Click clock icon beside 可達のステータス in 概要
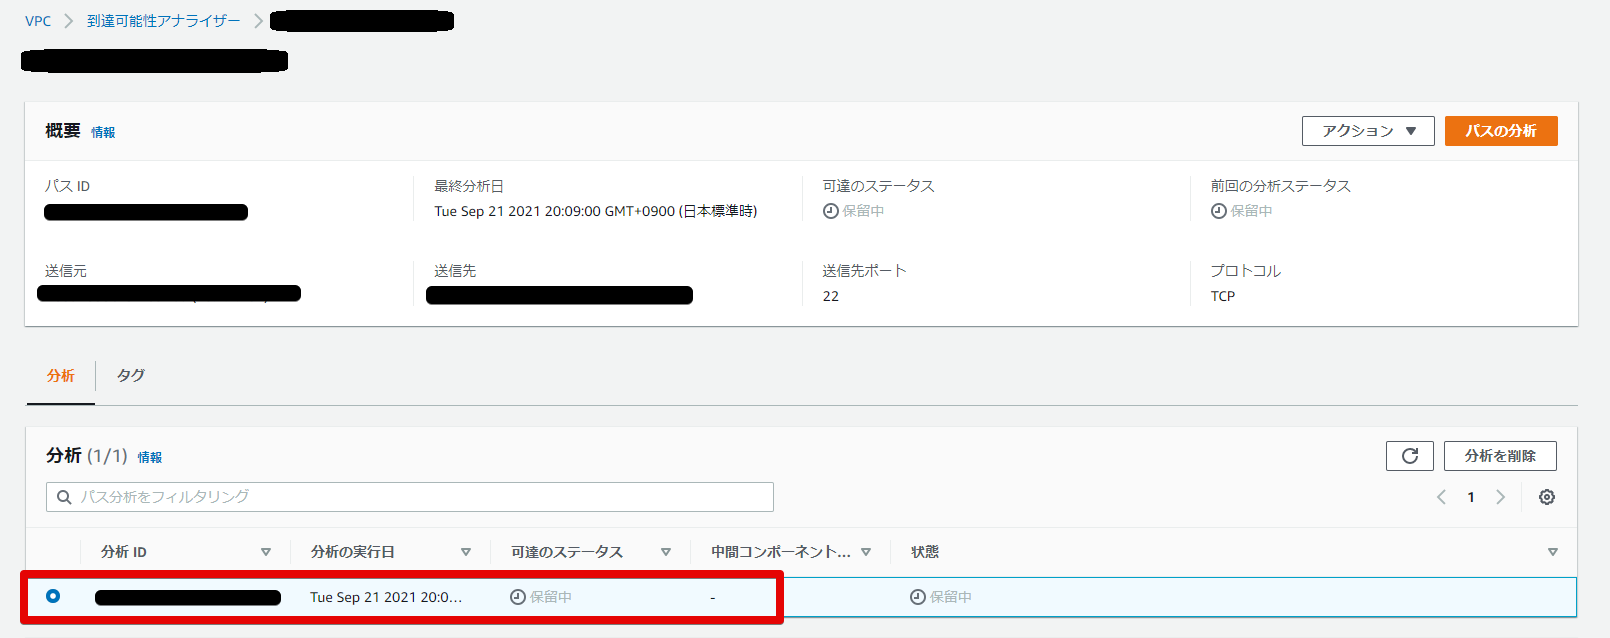The height and width of the screenshot is (638, 1610). (x=830, y=211)
